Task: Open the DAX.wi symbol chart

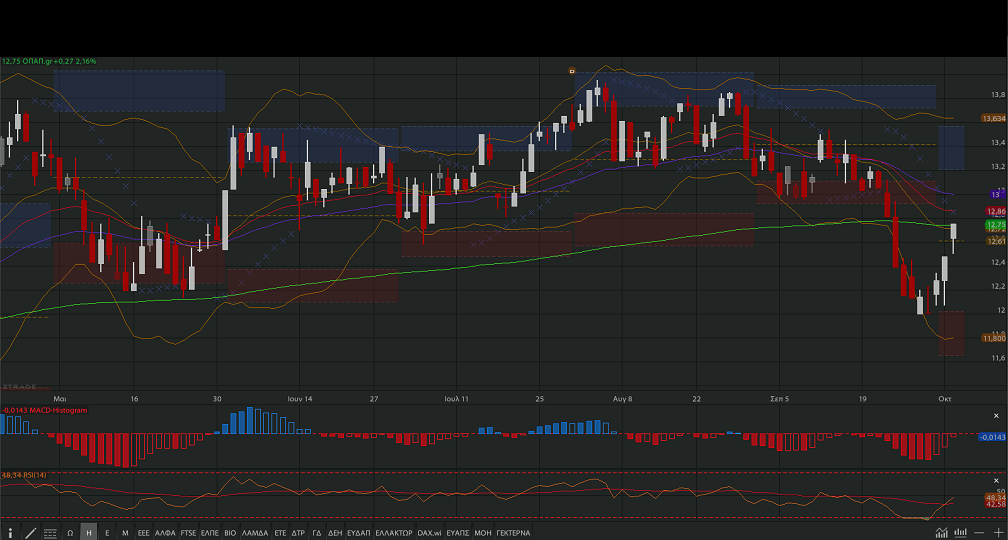Action: click(429, 533)
